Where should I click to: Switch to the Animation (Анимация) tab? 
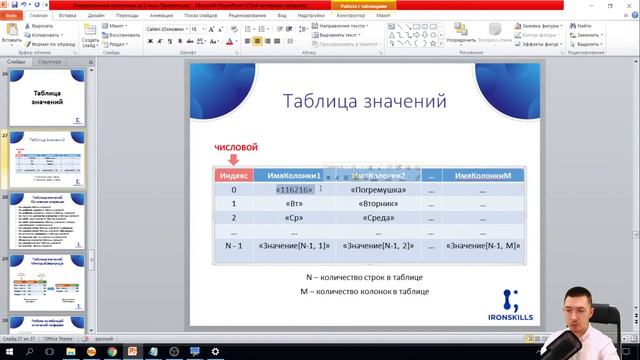(x=161, y=16)
